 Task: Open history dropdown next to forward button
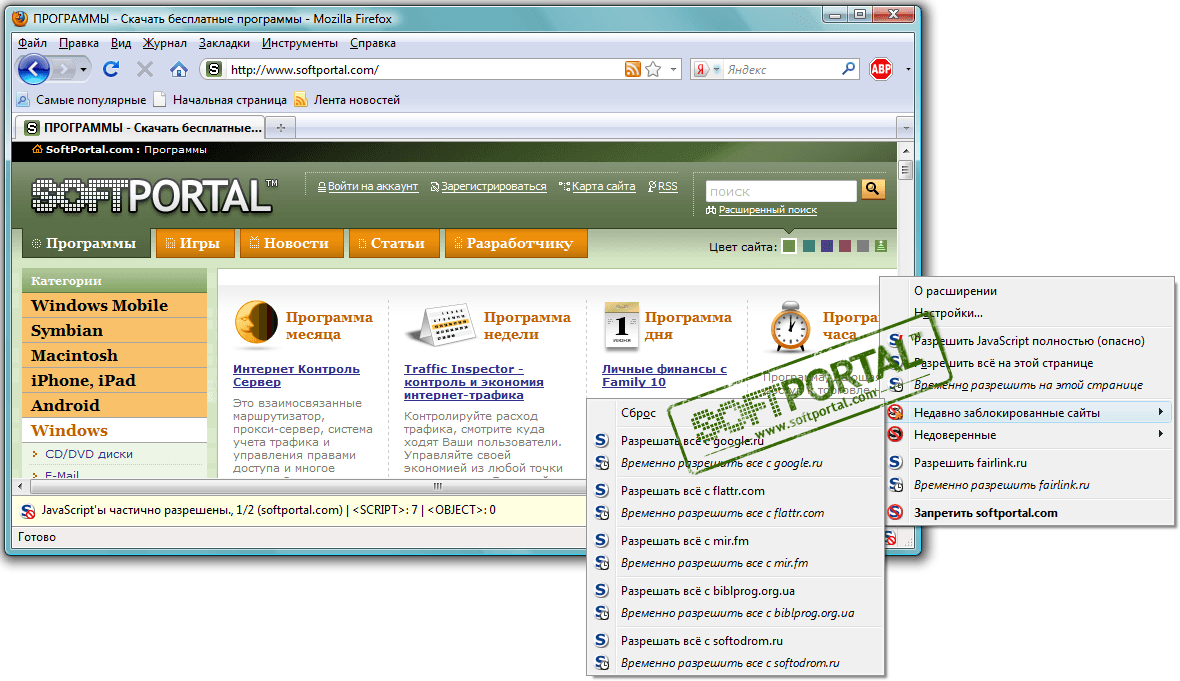tap(83, 70)
